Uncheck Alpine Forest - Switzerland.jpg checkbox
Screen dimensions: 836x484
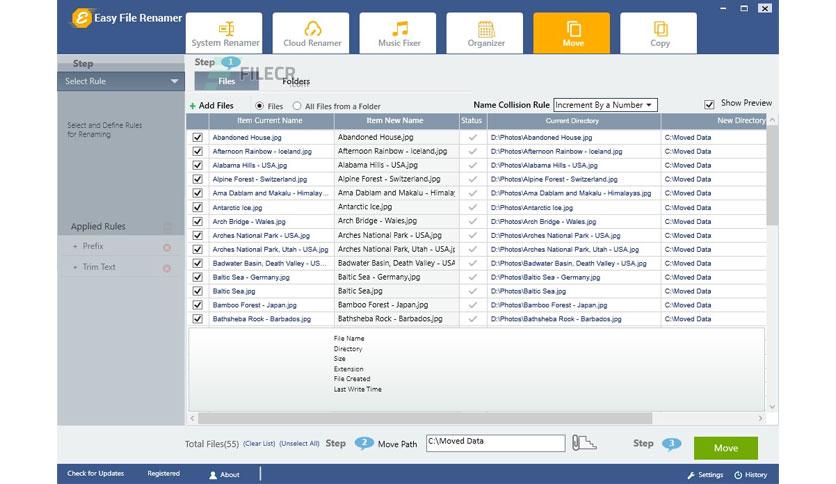pyautogui.click(x=198, y=179)
